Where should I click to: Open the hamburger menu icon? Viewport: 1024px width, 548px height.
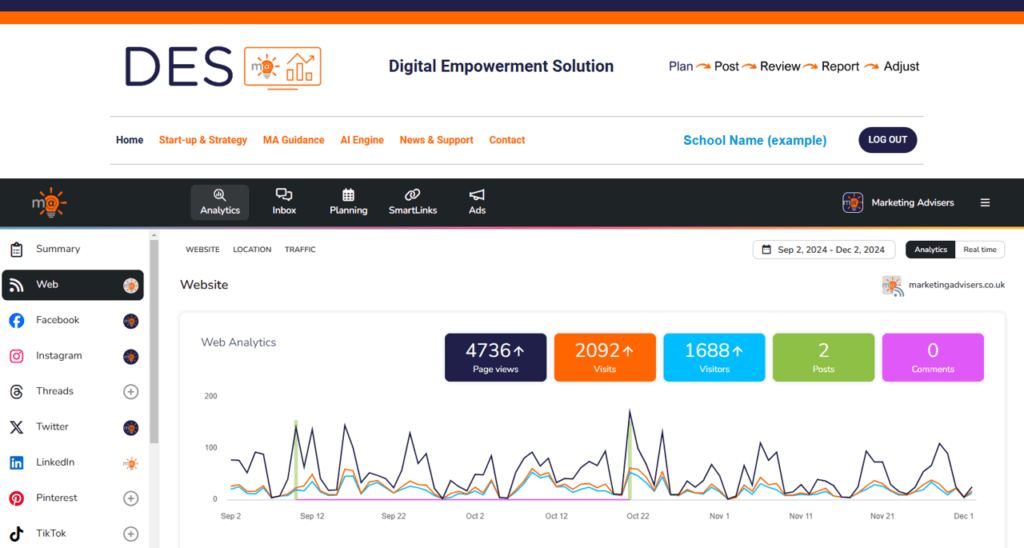point(985,202)
